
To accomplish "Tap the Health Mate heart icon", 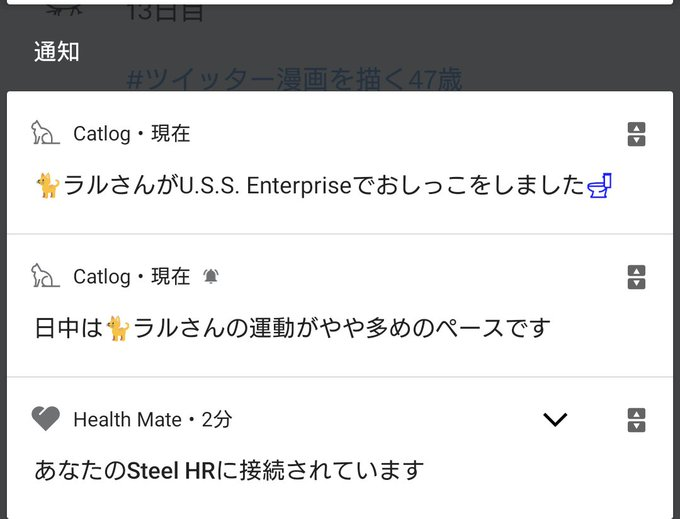I will 46,419.
